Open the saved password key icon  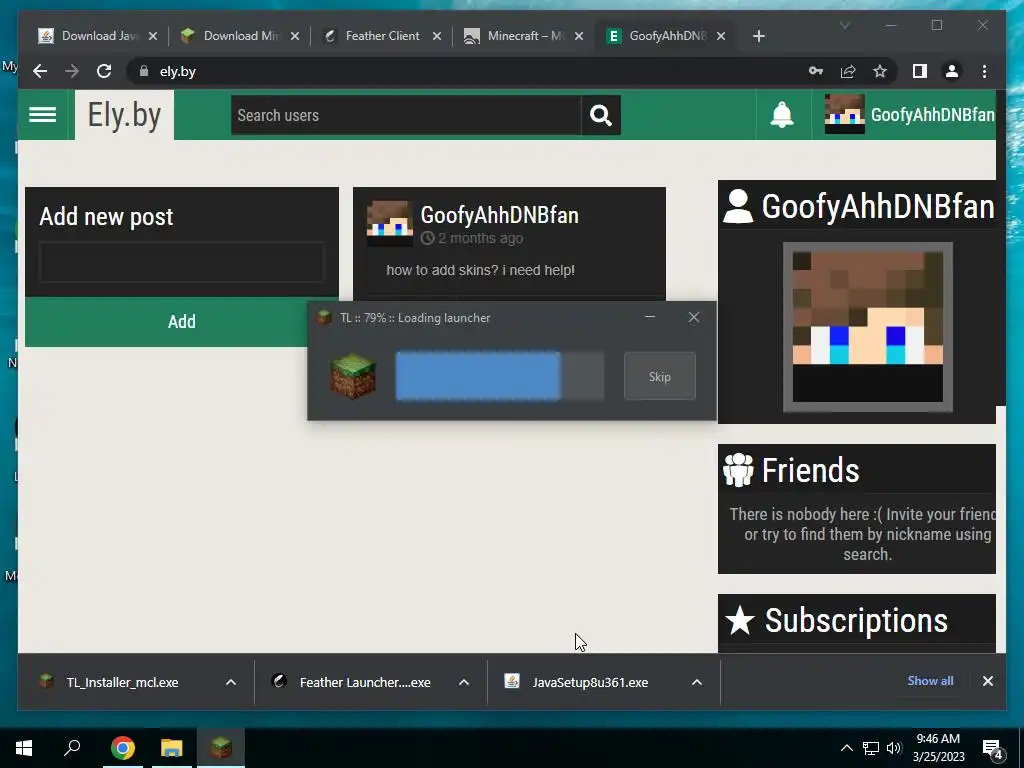coord(816,71)
